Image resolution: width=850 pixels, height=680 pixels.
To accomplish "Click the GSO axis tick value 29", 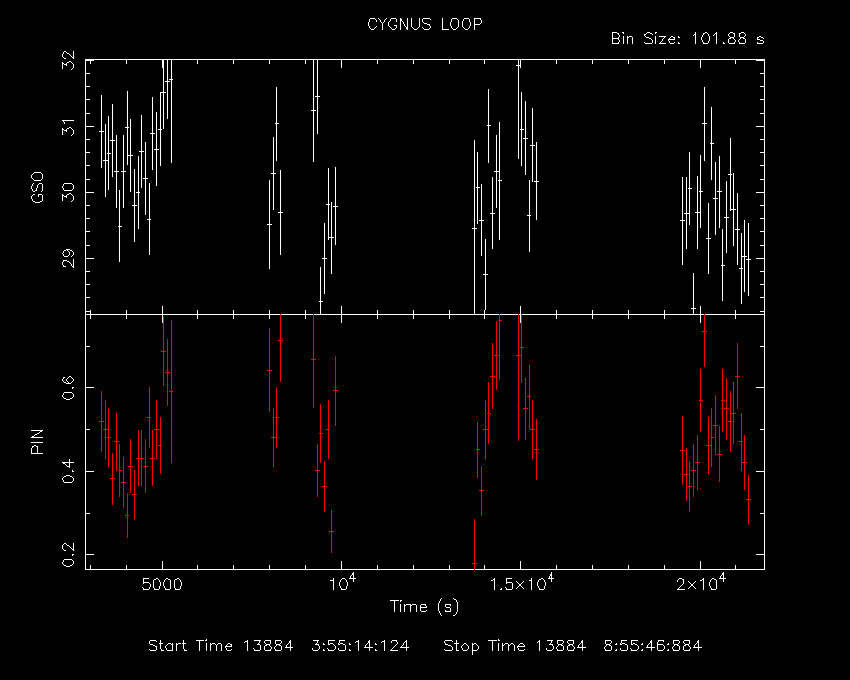I will 69,258.
